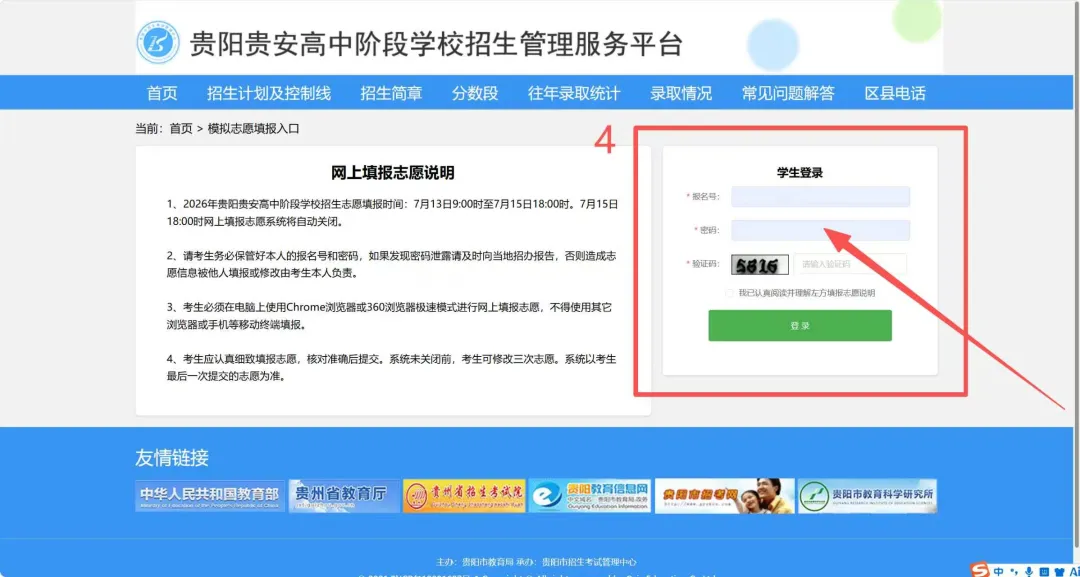Refresh the captcha image 5816

pos(760,265)
